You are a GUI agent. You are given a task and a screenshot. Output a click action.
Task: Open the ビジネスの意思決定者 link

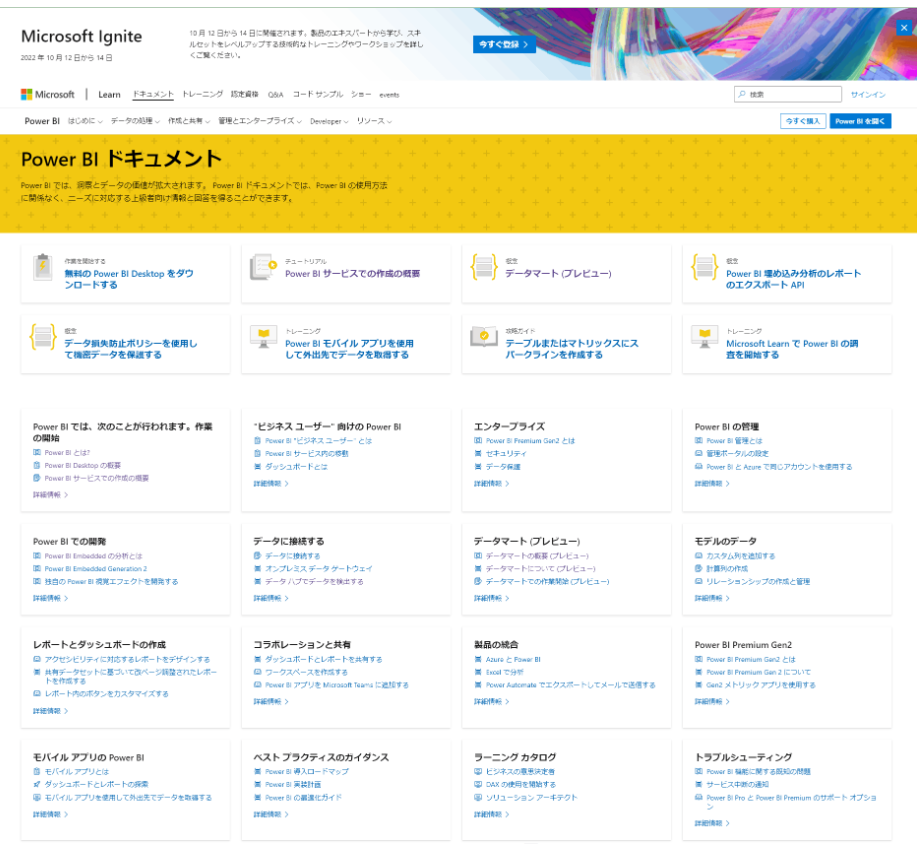point(520,771)
